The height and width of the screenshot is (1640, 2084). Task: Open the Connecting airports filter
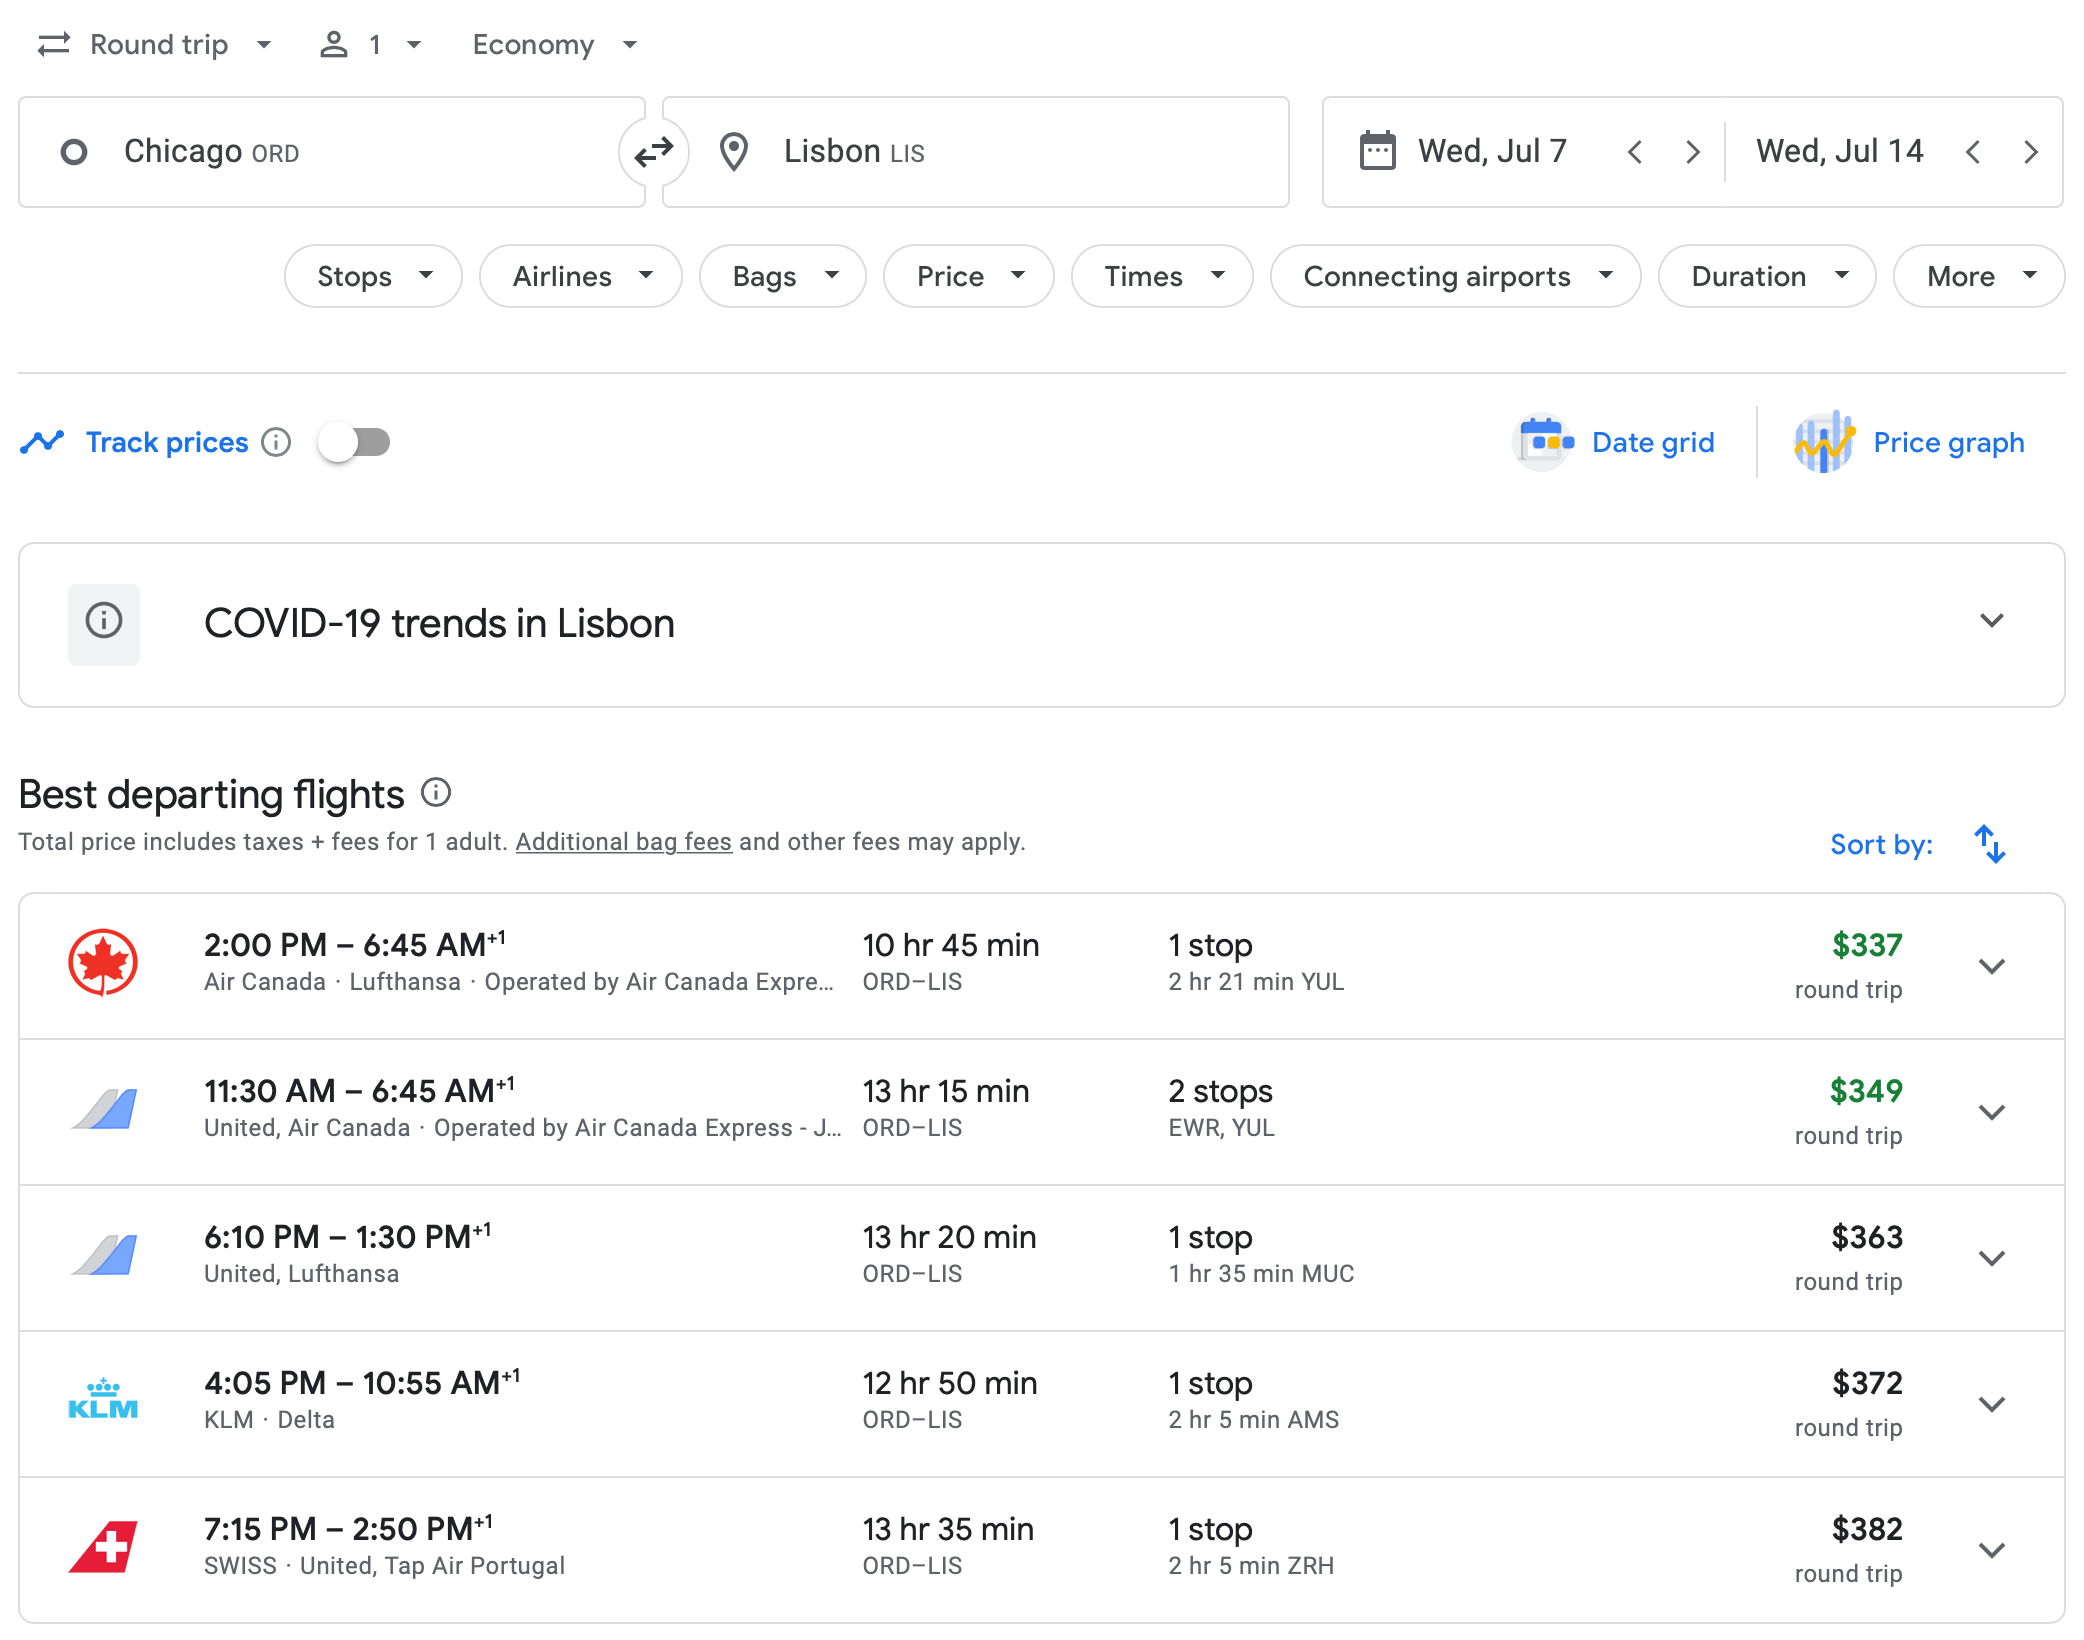[1454, 276]
